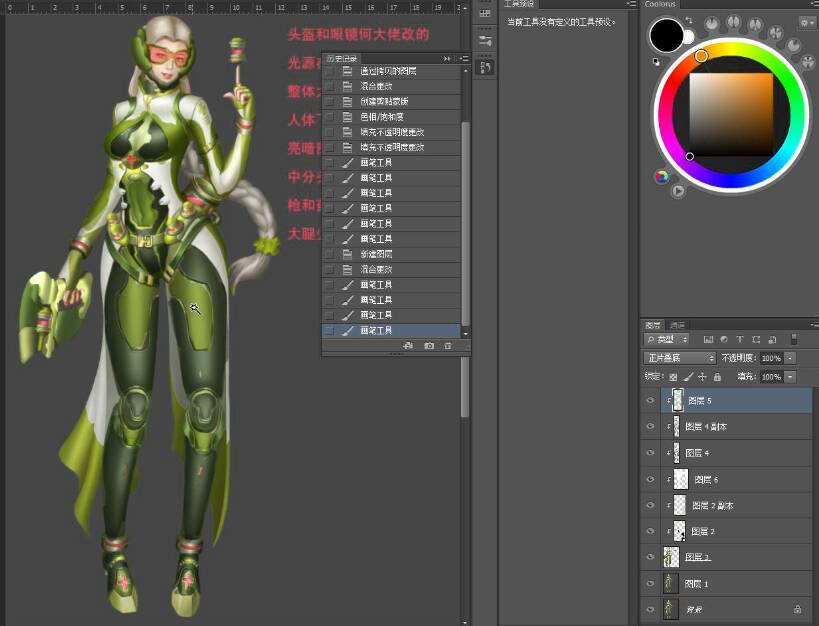Viewport: 819px width, 626px height.
Task: Select the 工具预设 tab
Action: (x=519, y=4)
